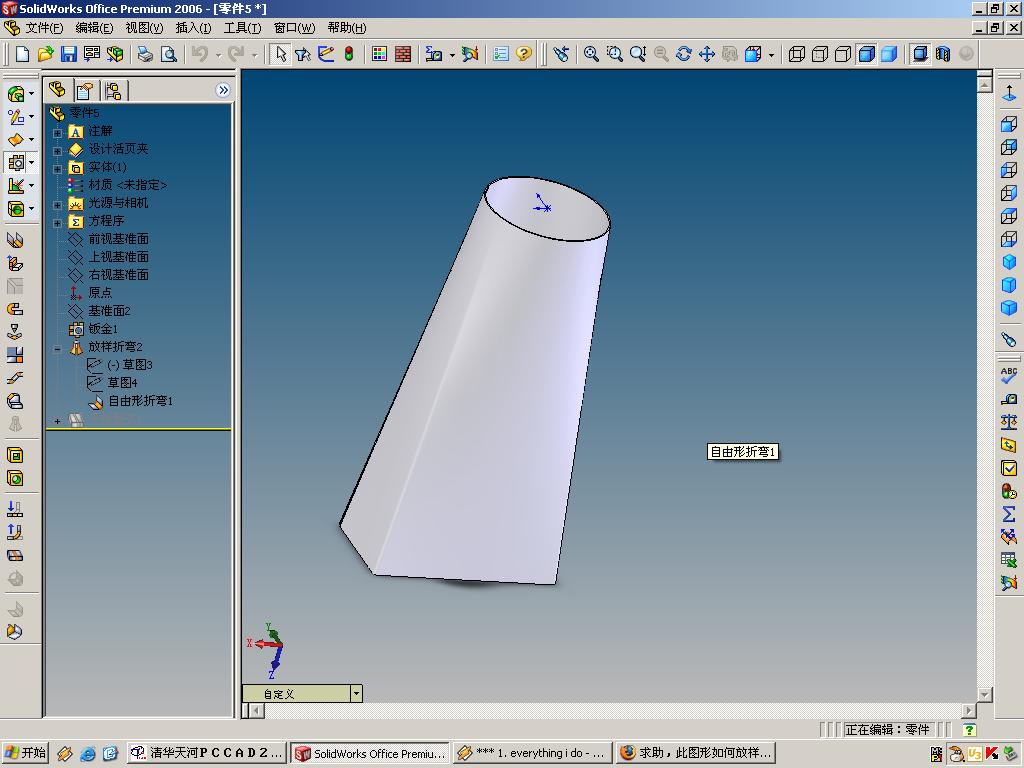Expand the 方程序 equations node
Viewport: 1024px width, 768px height.
coord(57,223)
